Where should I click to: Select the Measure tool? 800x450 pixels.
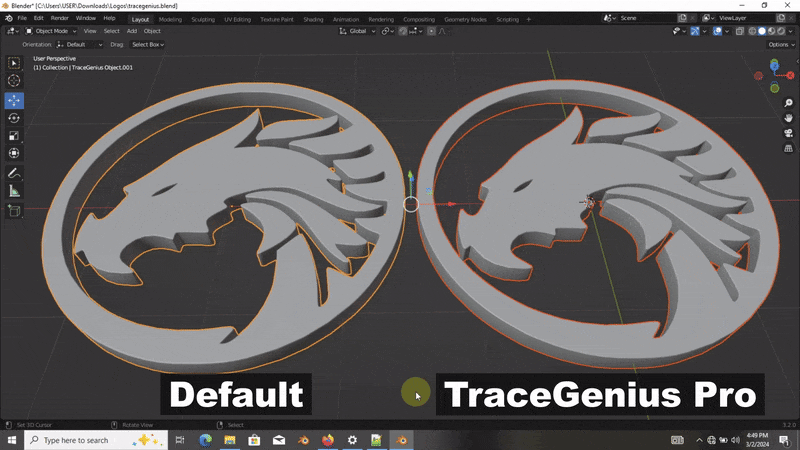pyautogui.click(x=14, y=190)
